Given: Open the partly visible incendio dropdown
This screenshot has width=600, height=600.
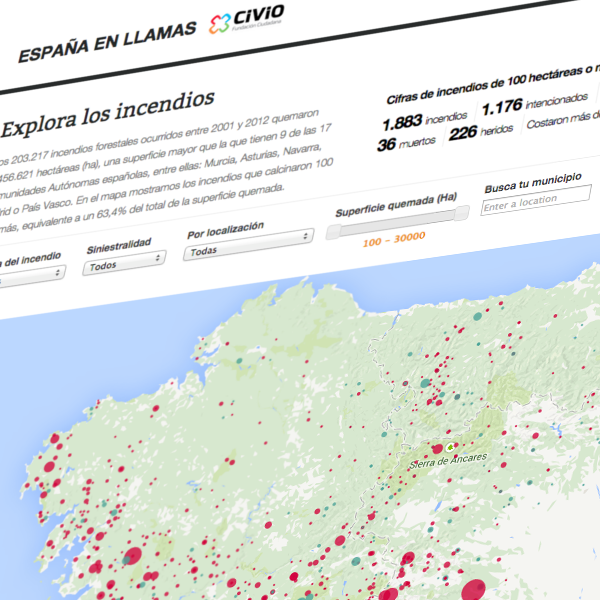Looking at the screenshot, I should [33, 277].
